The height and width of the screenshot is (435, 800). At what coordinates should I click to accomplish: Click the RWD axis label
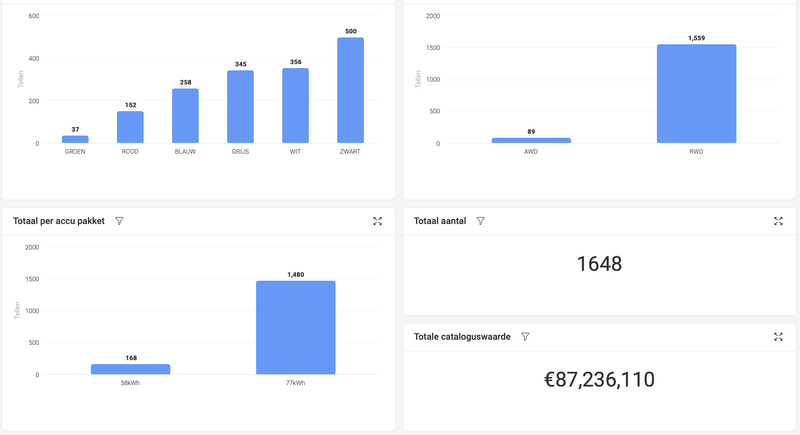point(696,151)
